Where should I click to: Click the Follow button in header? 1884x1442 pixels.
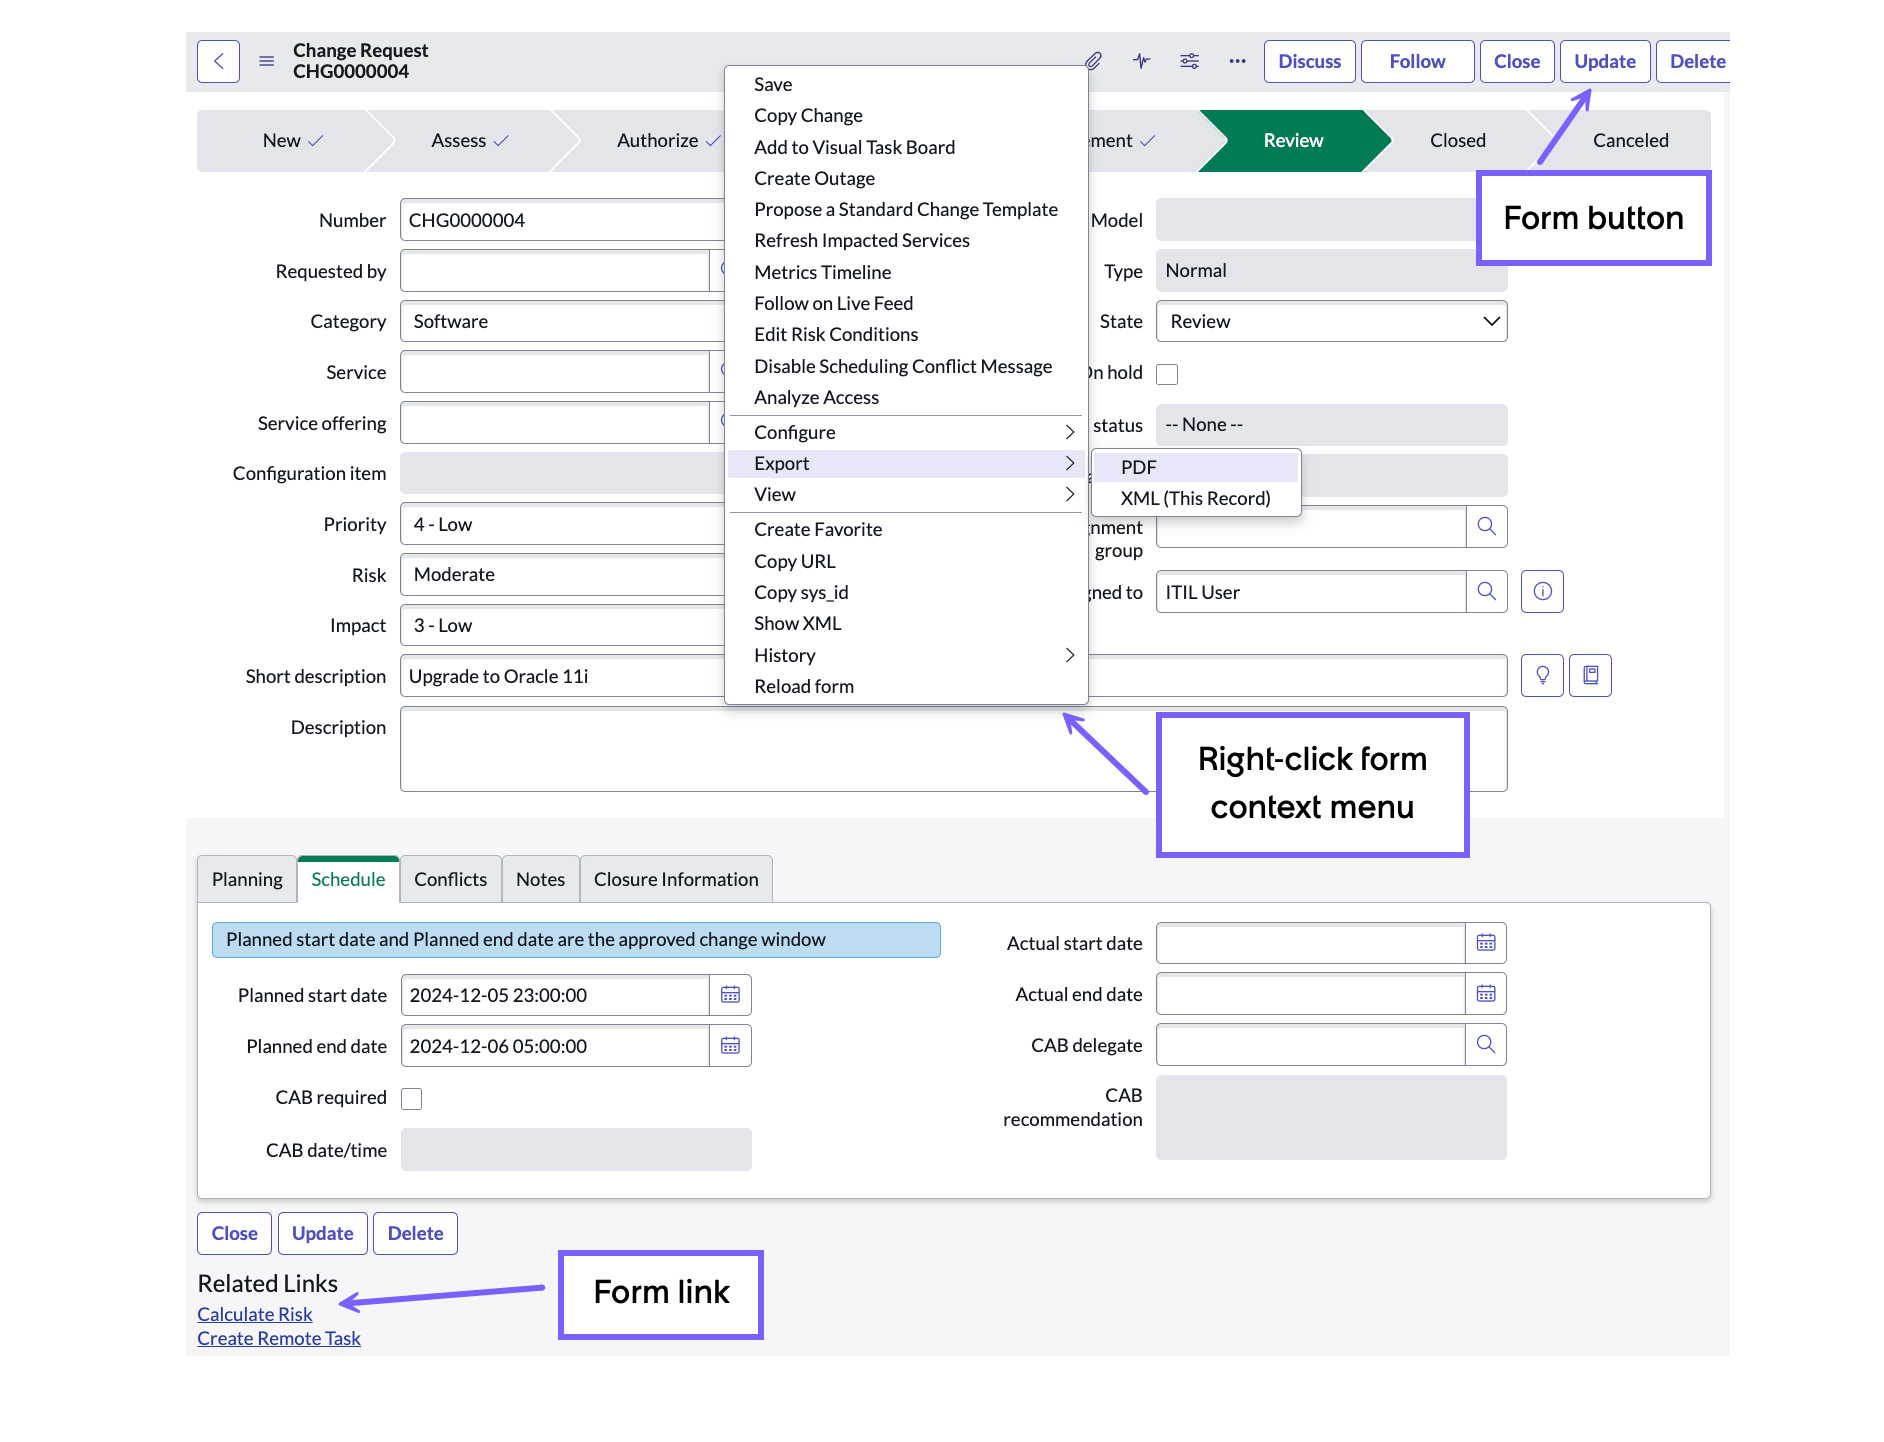pyautogui.click(x=1417, y=61)
